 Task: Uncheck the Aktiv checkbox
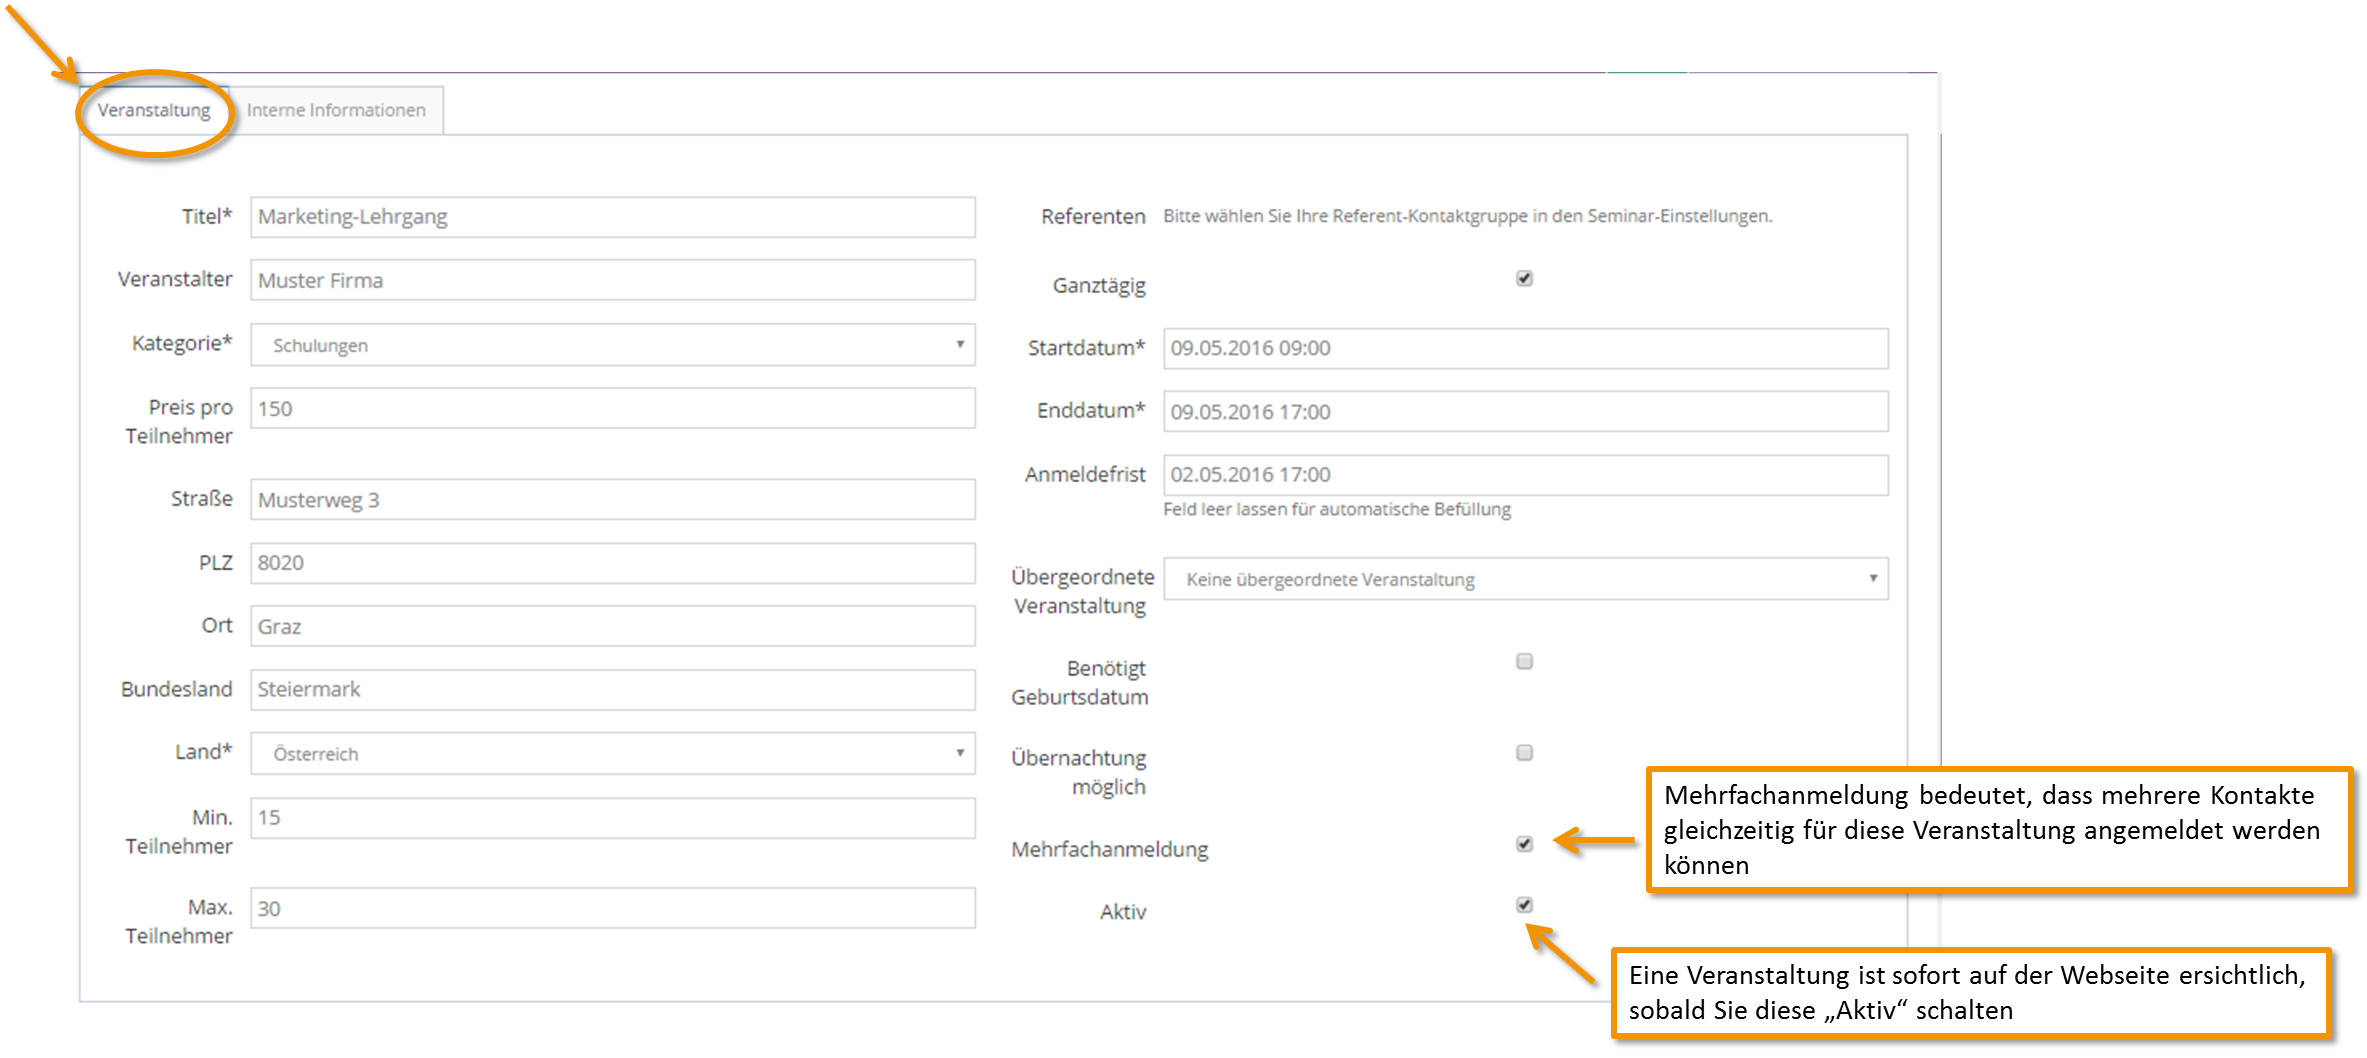(x=1524, y=904)
